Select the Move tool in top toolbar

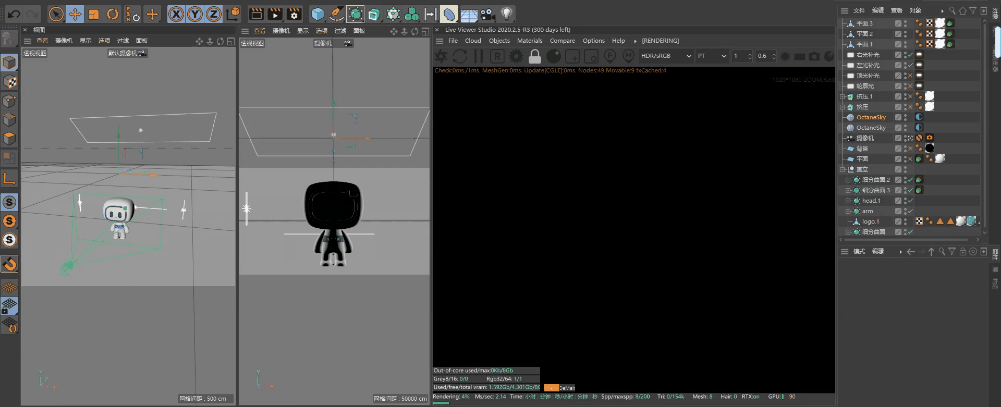click(x=75, y=13)
